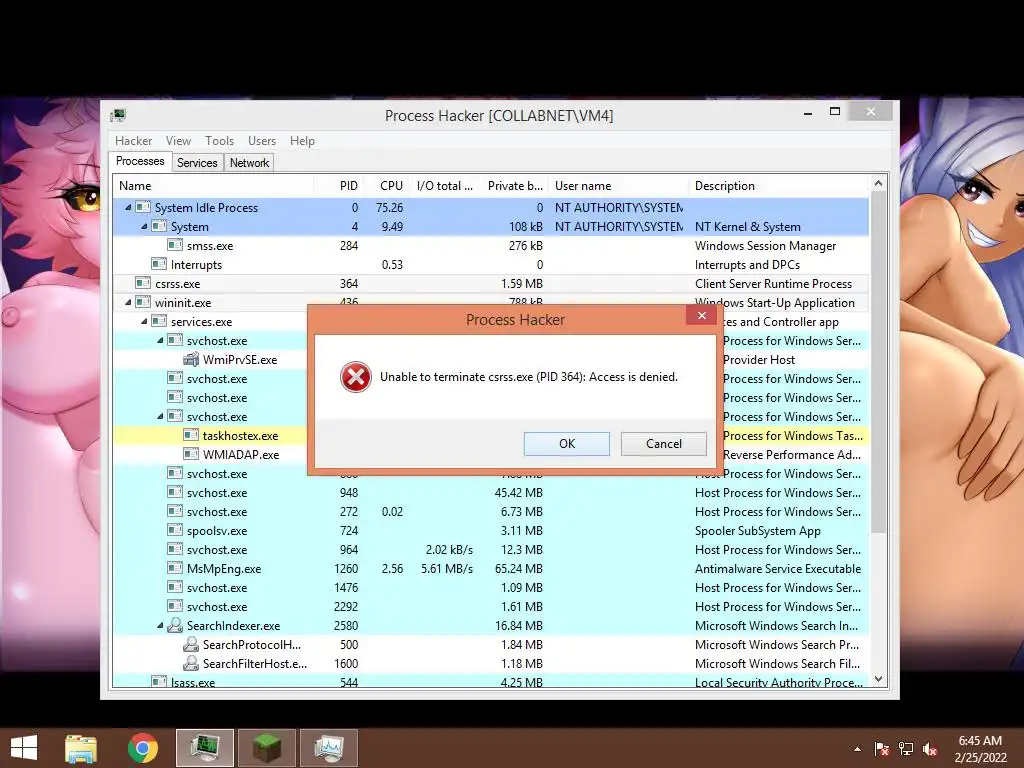The height and width of the screenshot is (768, 1024).
Task: Click the smss.exe process icon
Action: 175,245
